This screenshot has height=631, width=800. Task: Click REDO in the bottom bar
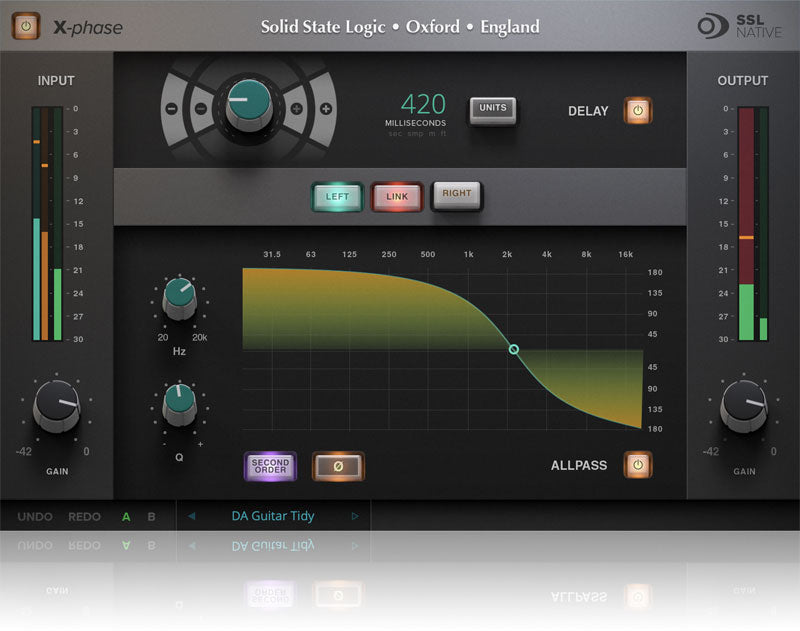tap(84, 517)
